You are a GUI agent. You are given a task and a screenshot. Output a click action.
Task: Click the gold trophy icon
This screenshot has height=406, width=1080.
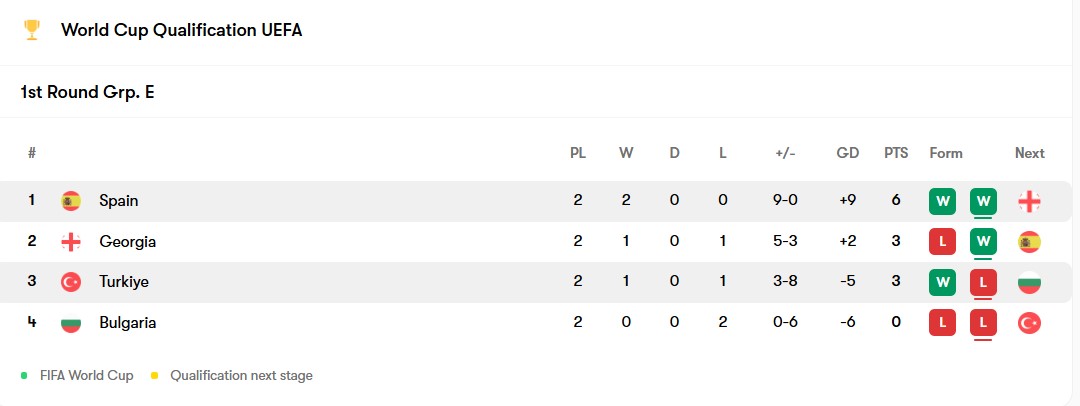[x=31, y=30]
